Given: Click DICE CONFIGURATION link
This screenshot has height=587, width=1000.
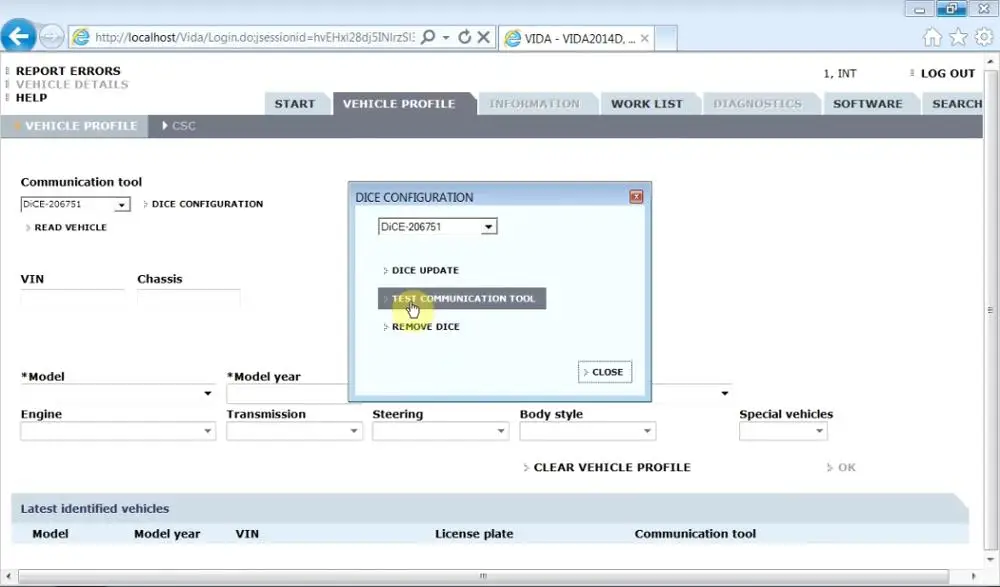Looking at the screenshot, I should (x=207, y=204).
